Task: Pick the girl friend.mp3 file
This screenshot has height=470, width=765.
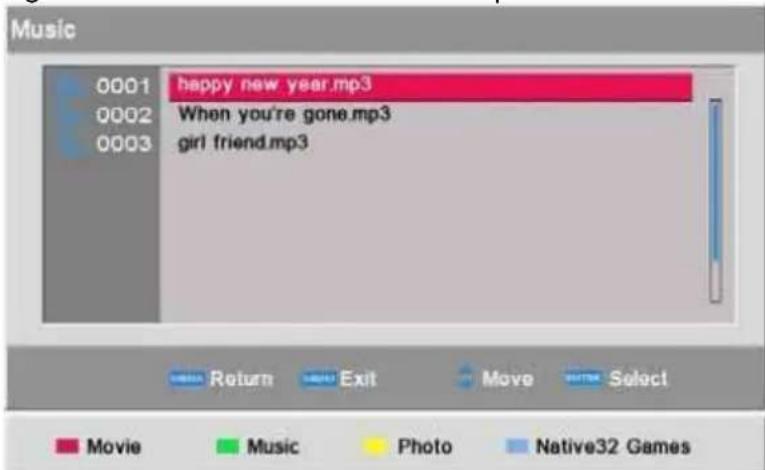Action: 243,143
